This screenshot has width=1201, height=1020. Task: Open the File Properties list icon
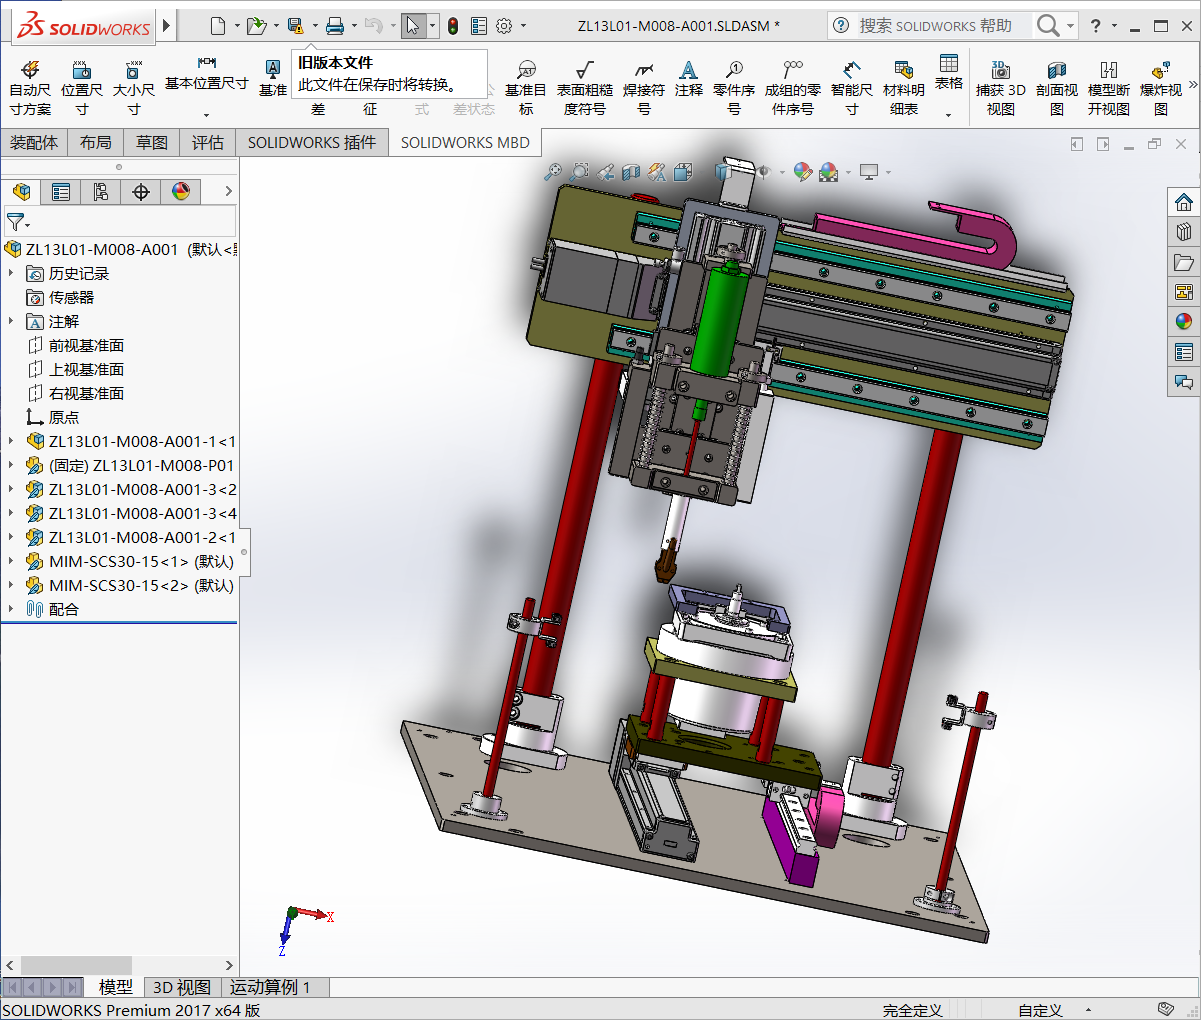[479, 26]
